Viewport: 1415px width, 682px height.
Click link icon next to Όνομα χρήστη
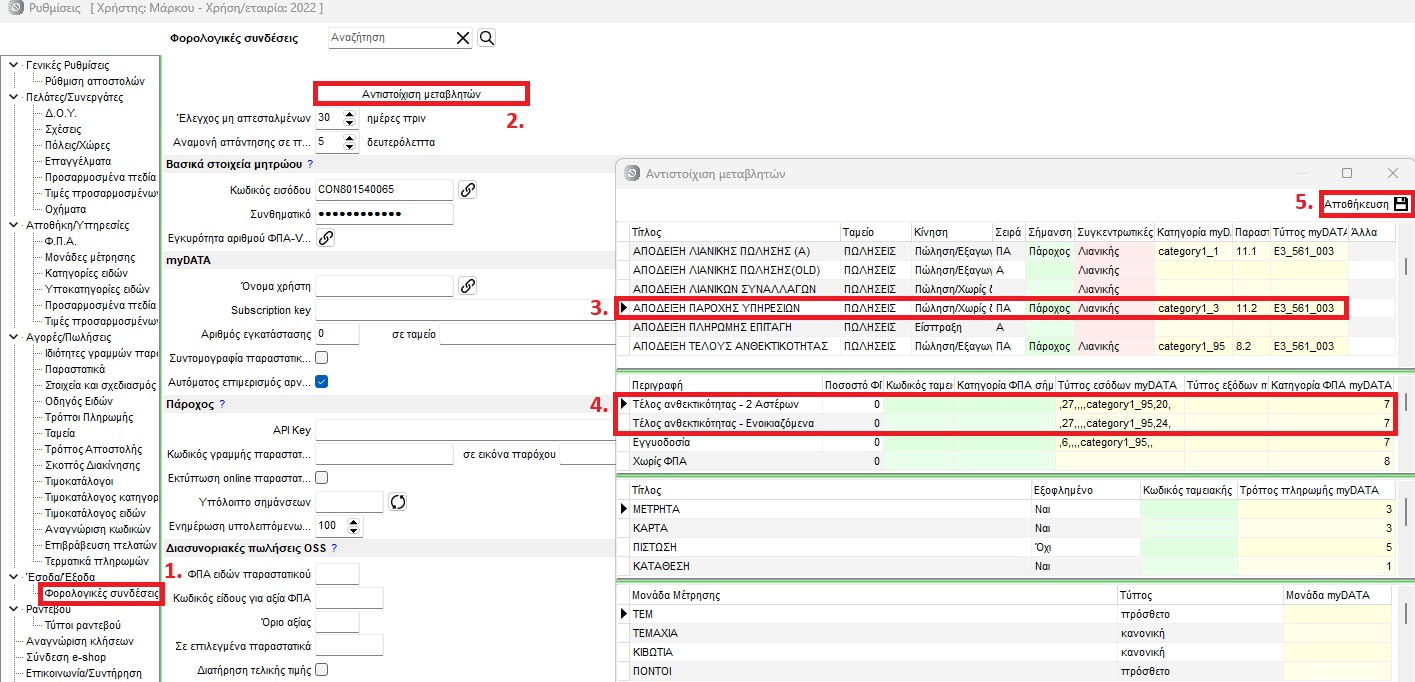[x=467, y=286]
